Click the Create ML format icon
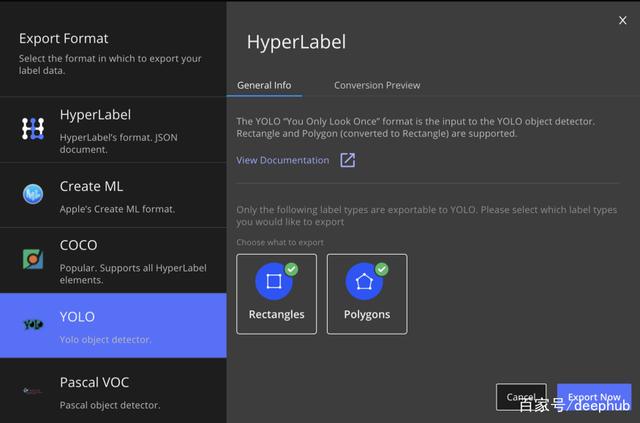640x423 pixels. (x=33, y=194)
